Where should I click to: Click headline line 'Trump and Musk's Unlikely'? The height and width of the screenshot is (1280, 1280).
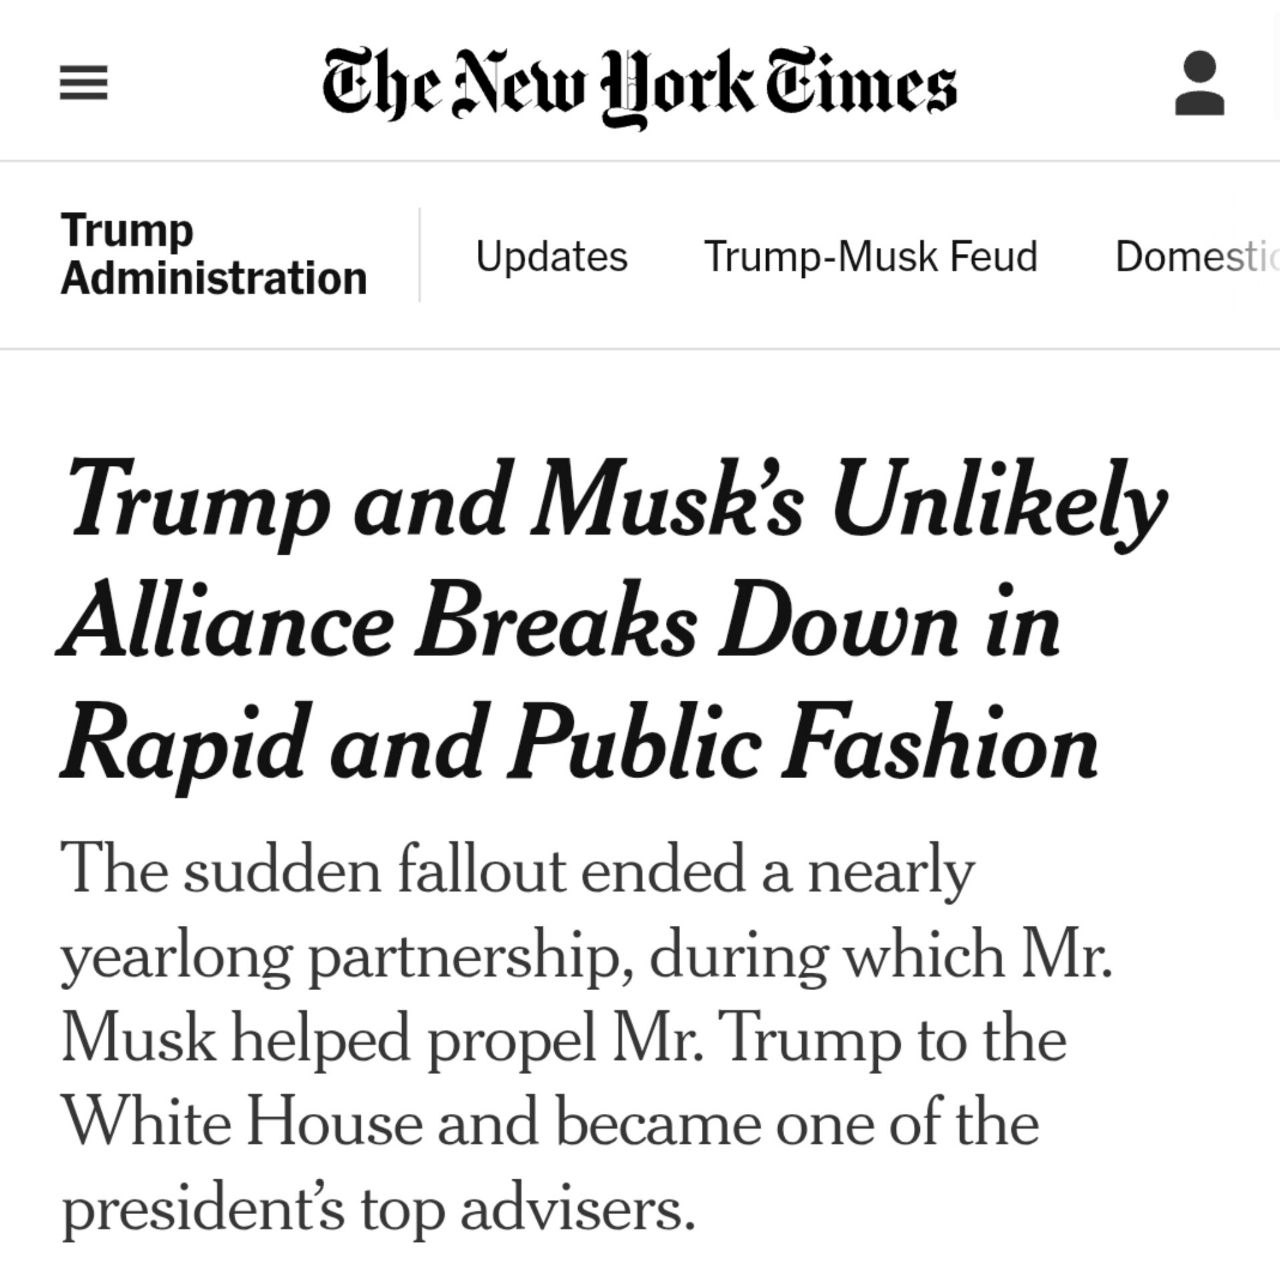[x=614, y=498]
